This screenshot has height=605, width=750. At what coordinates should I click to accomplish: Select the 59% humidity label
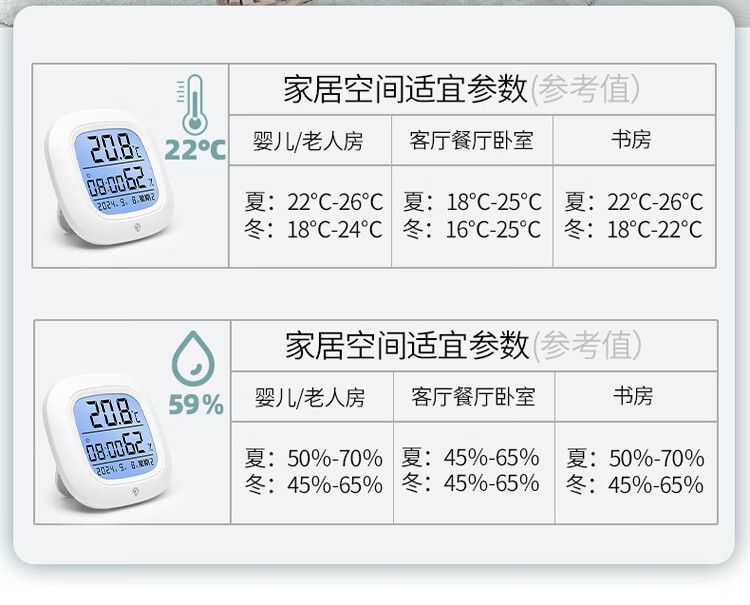click(196, 405)
